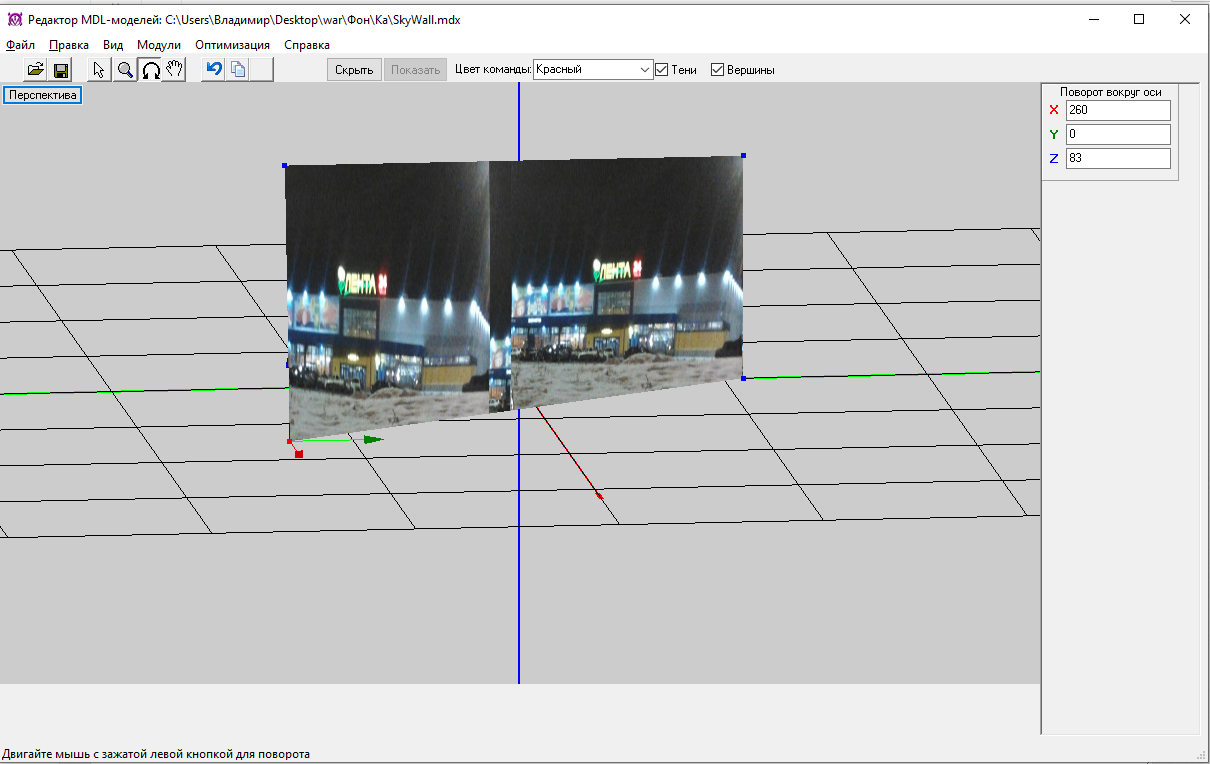Click the copy documents icon

(238, 70)
